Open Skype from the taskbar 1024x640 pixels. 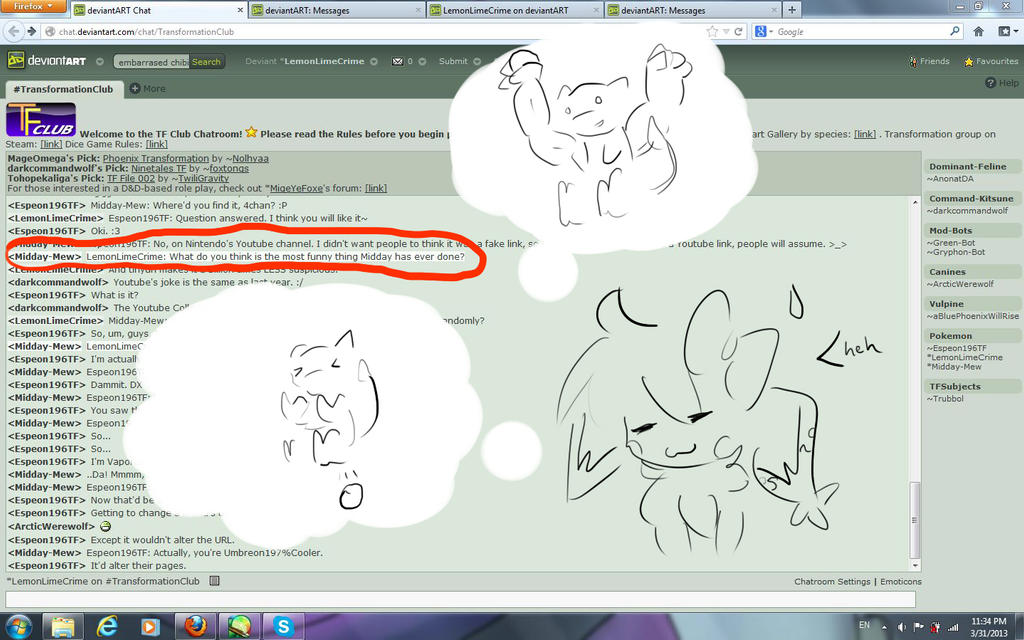[x=283, y=626]
